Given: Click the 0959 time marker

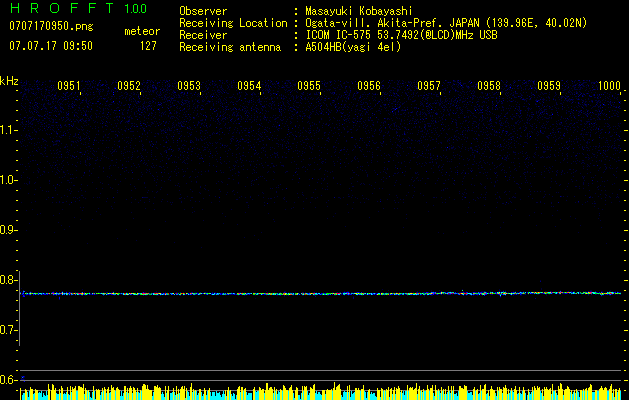Looking at the screenshot, I should click(x=549, y=86).
